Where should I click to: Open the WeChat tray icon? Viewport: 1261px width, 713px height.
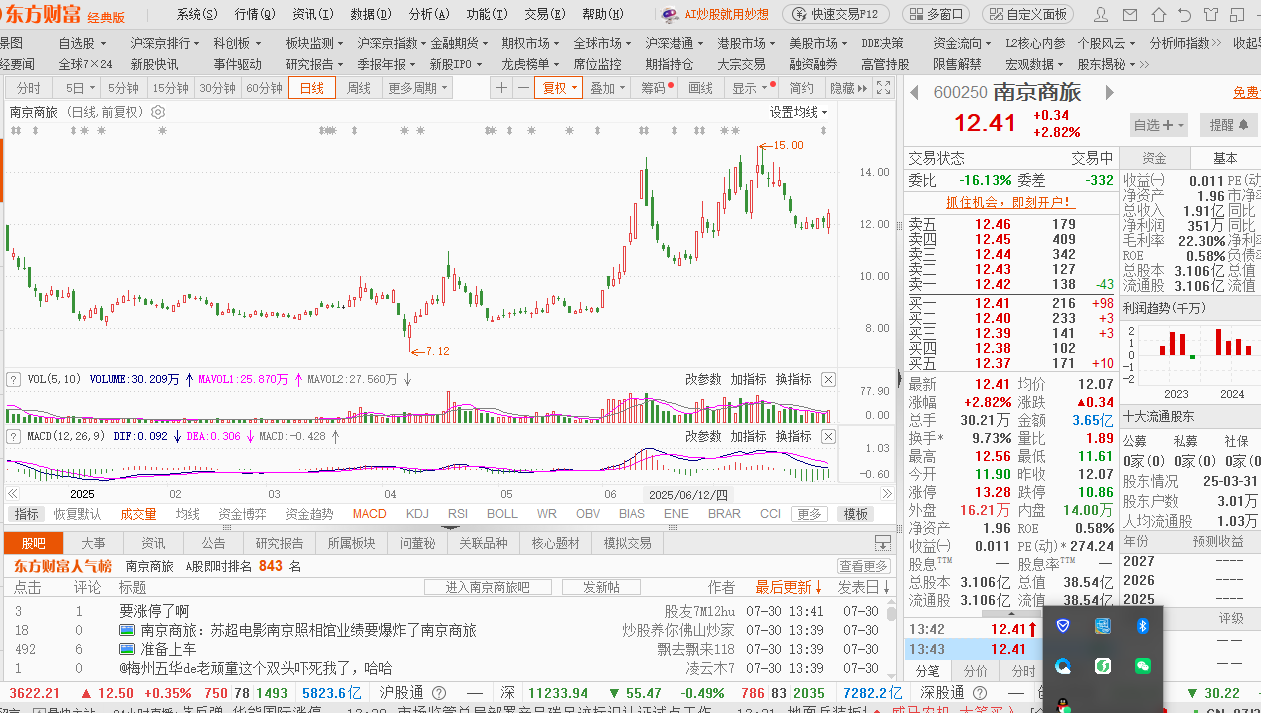click(x=1142, y=665)
